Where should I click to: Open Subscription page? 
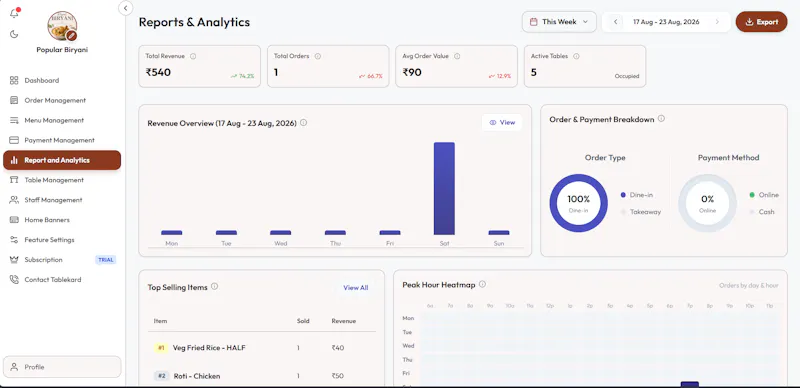pyautogui.click(x=62, y=260)
